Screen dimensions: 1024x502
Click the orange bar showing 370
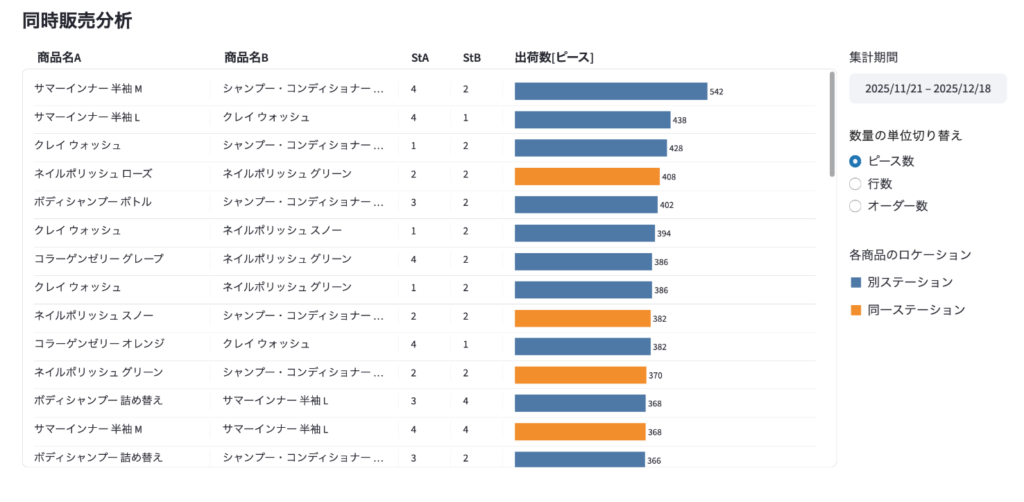pyautogui.click(x=580, y=375)
